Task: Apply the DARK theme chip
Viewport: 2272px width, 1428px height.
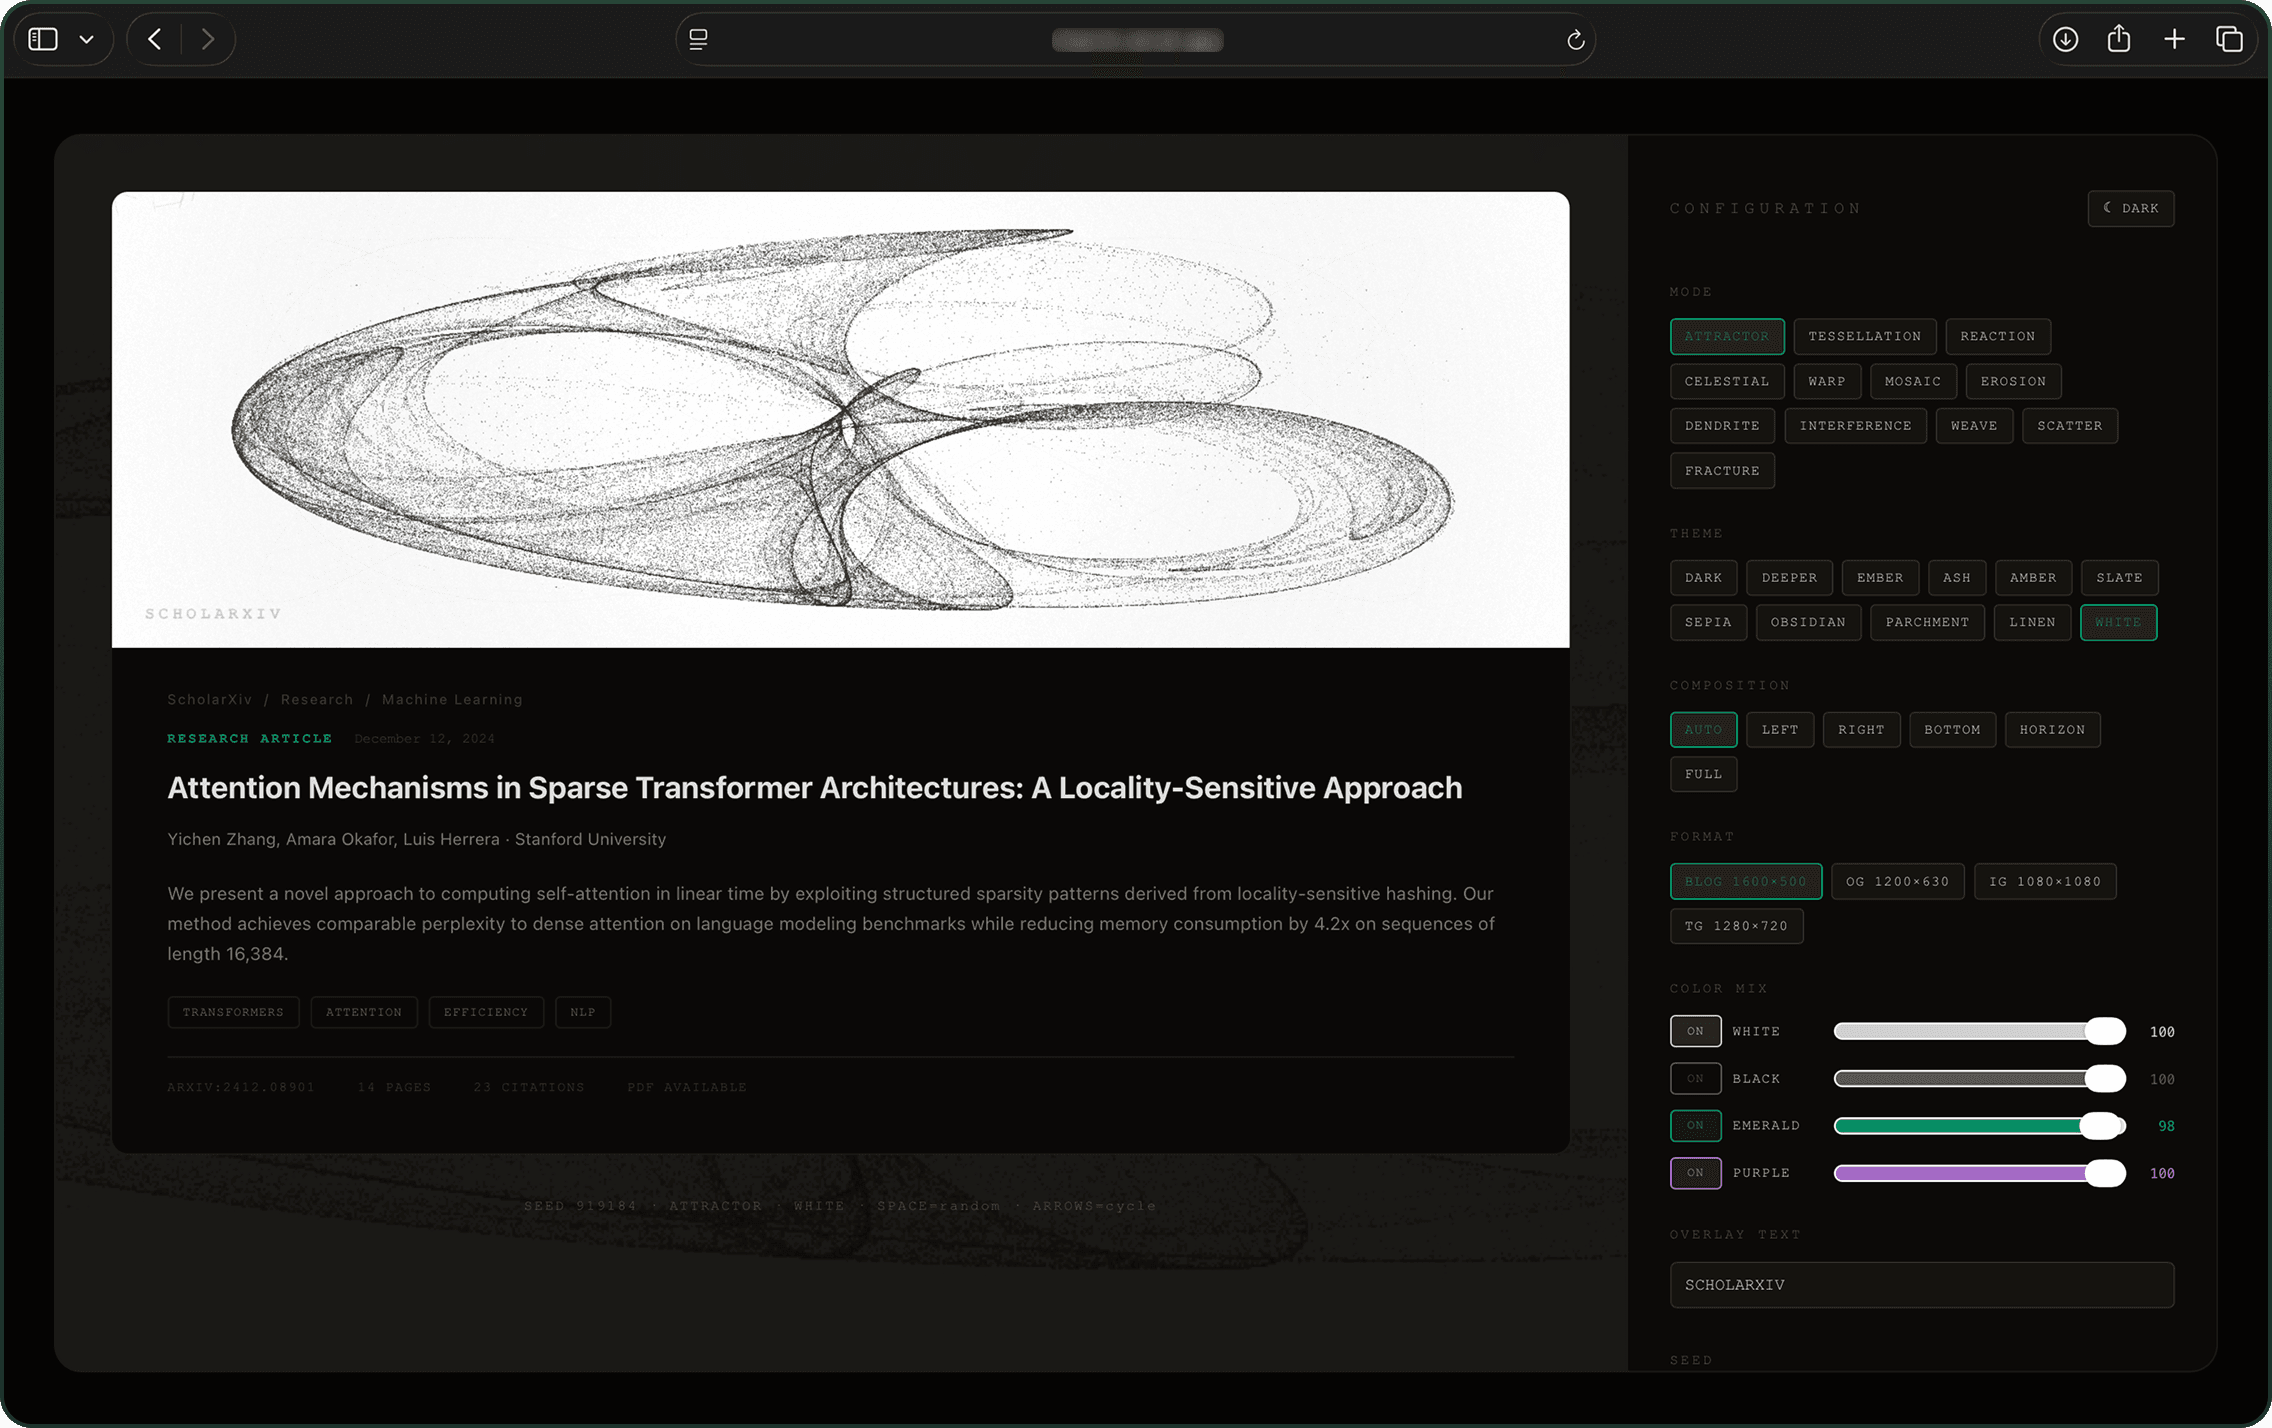Action: (1703, 578)
